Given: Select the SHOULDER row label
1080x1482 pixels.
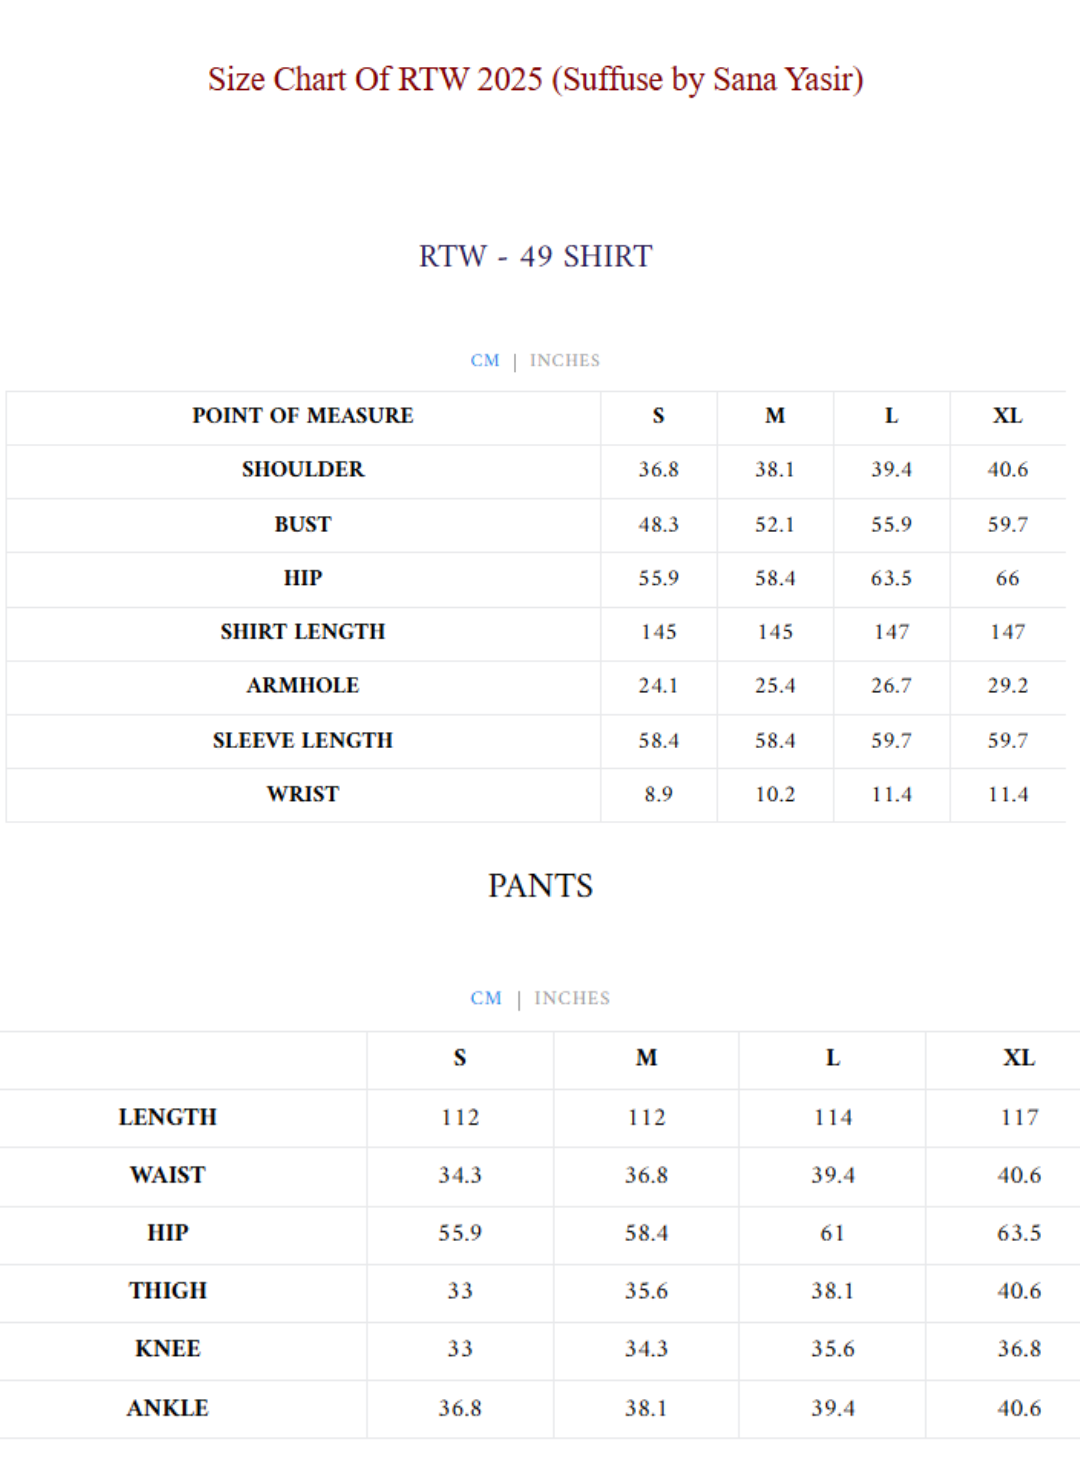Looking at the screenshot, I should point(303,470).
